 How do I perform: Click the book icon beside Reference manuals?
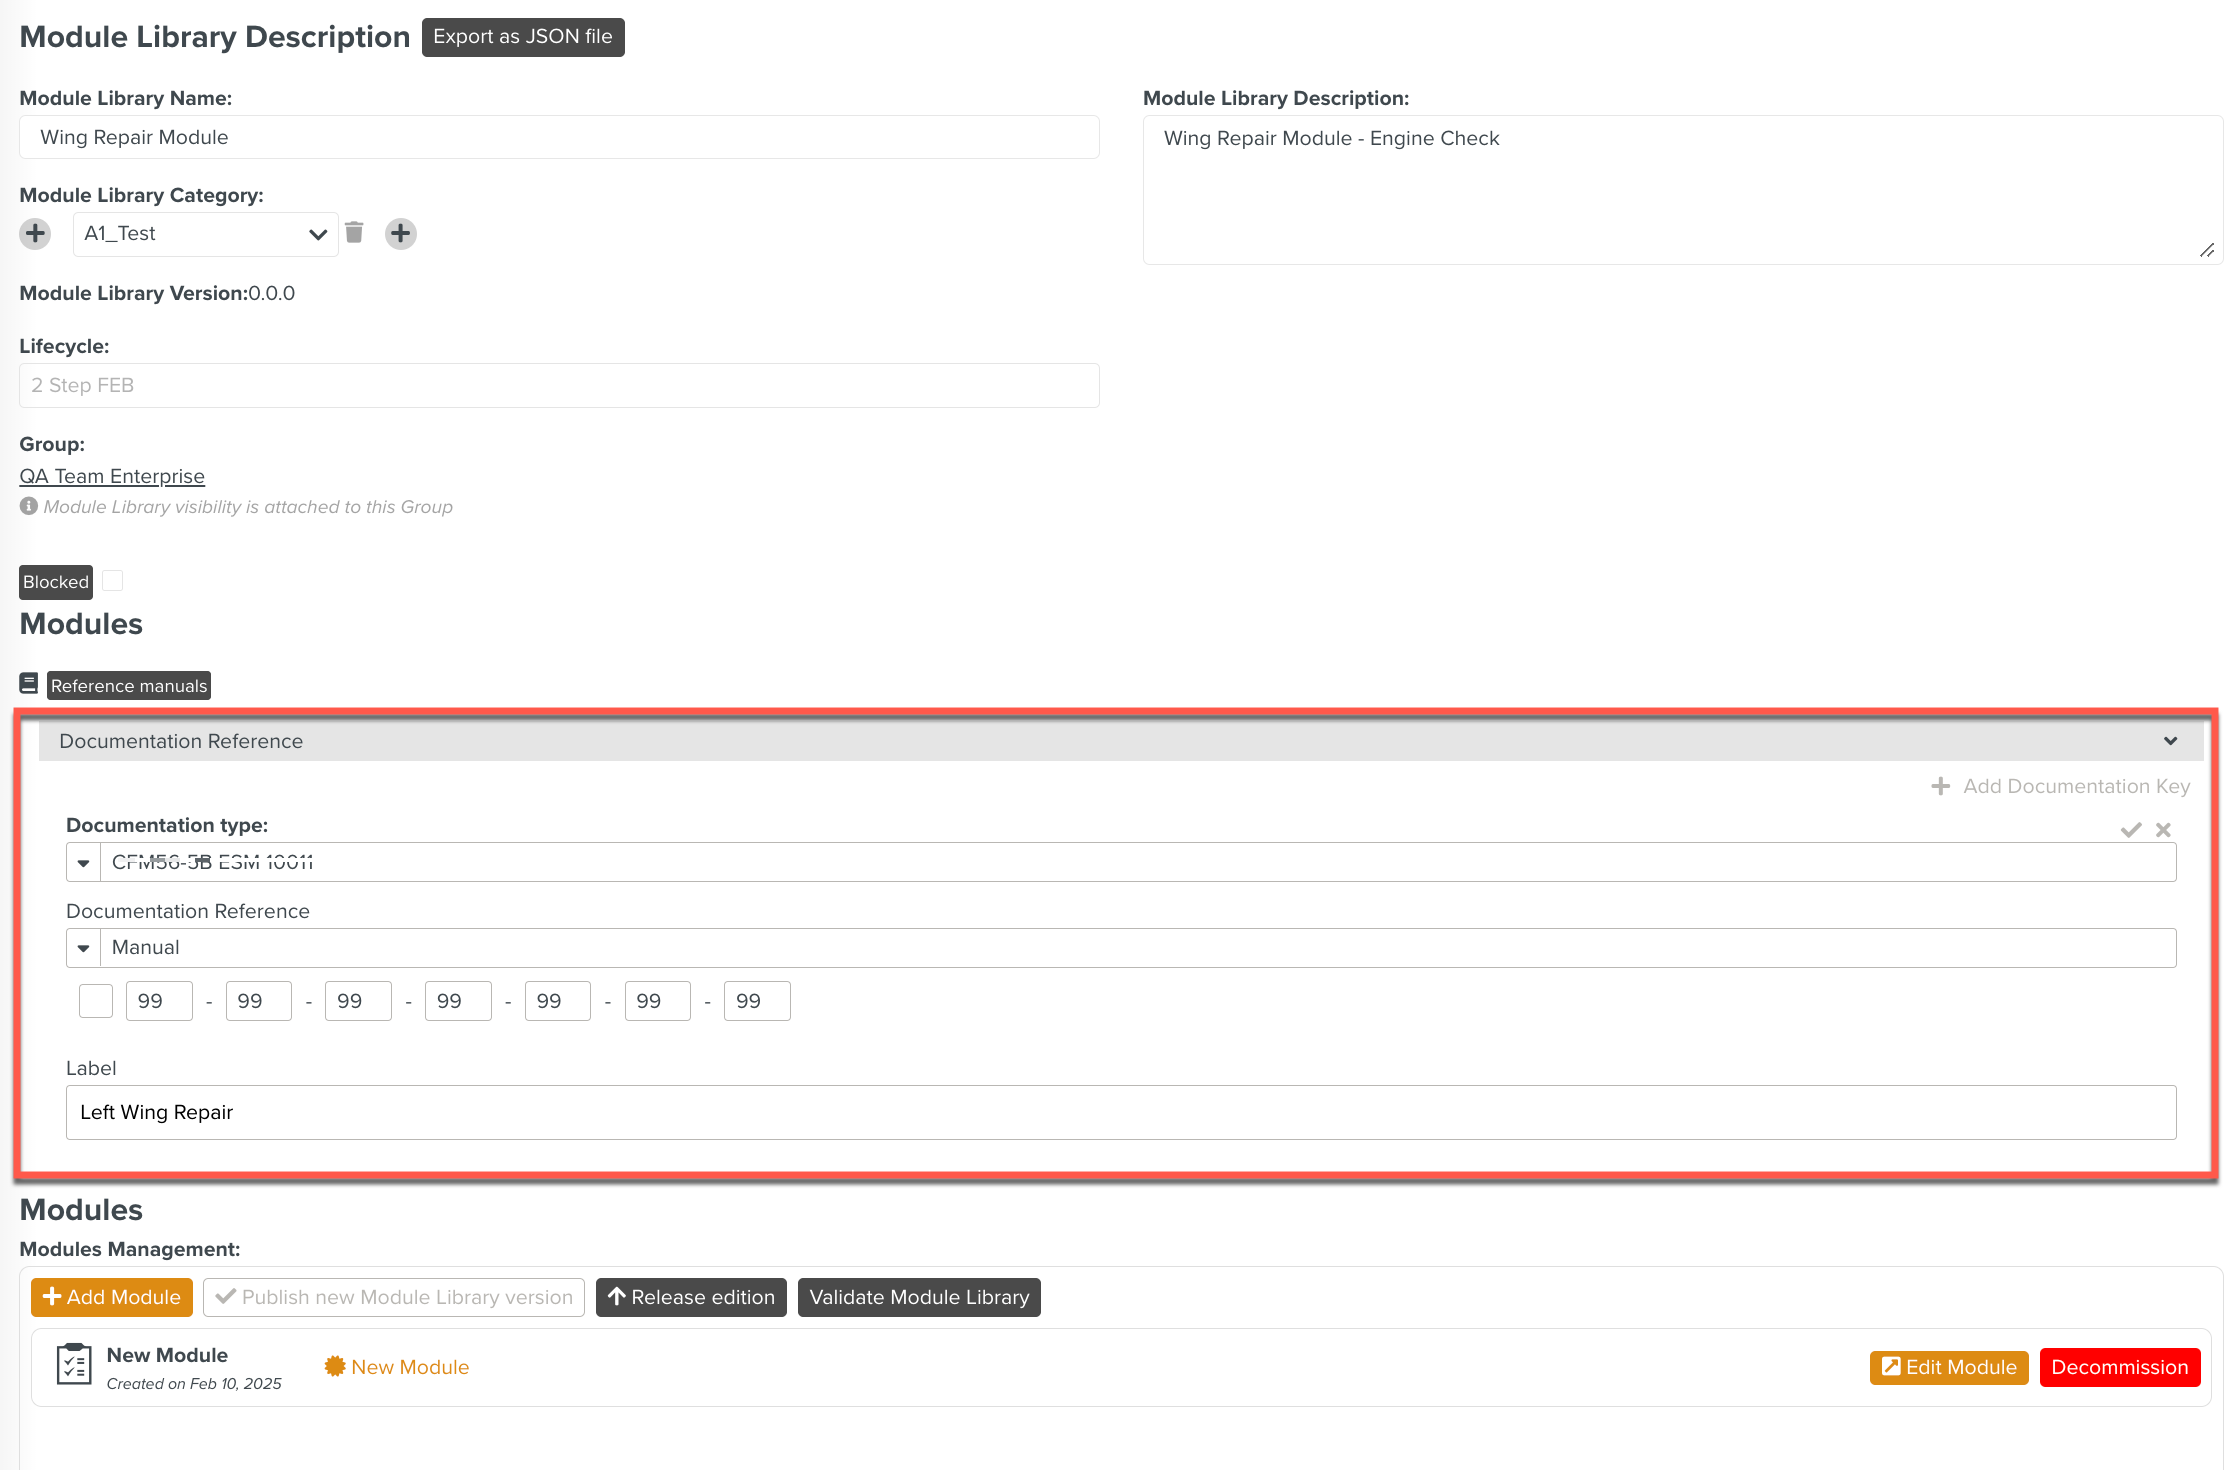click(29, 684)
